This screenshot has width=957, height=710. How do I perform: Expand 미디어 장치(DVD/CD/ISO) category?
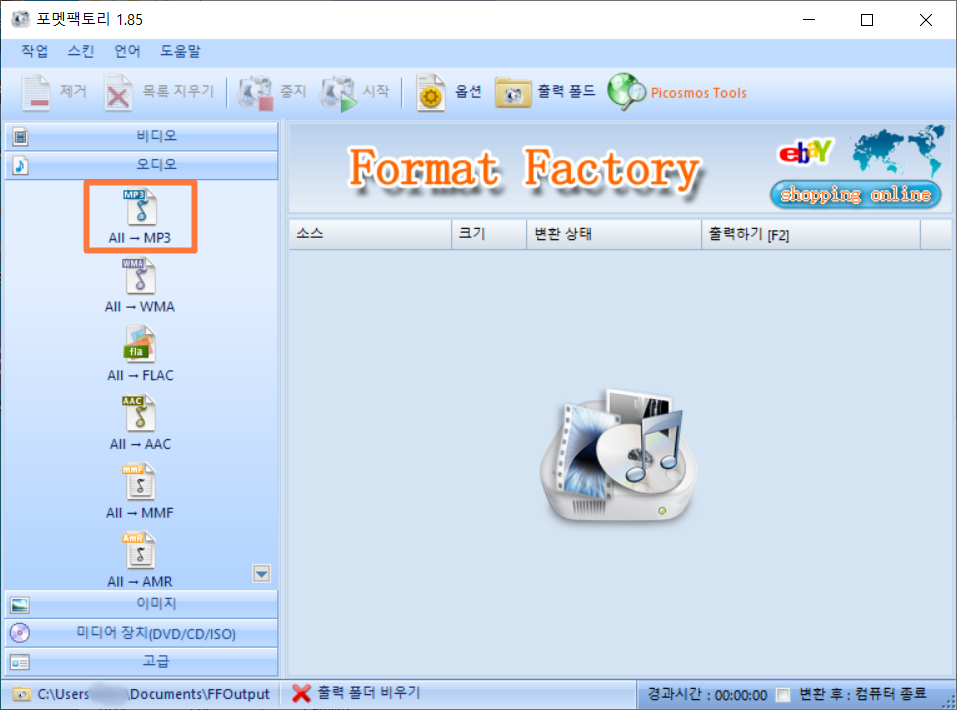pos(142,633)
